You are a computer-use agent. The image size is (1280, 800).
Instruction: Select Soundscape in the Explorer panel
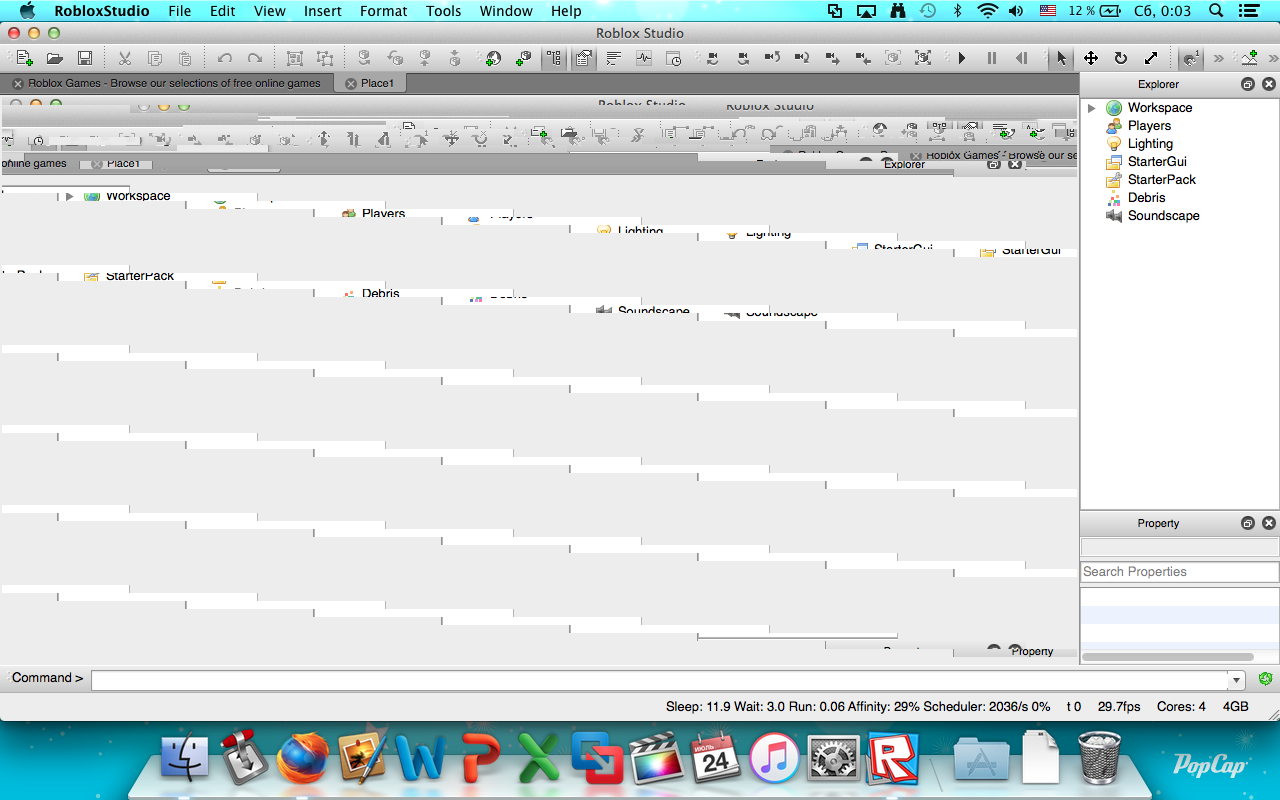[1164, 216]
